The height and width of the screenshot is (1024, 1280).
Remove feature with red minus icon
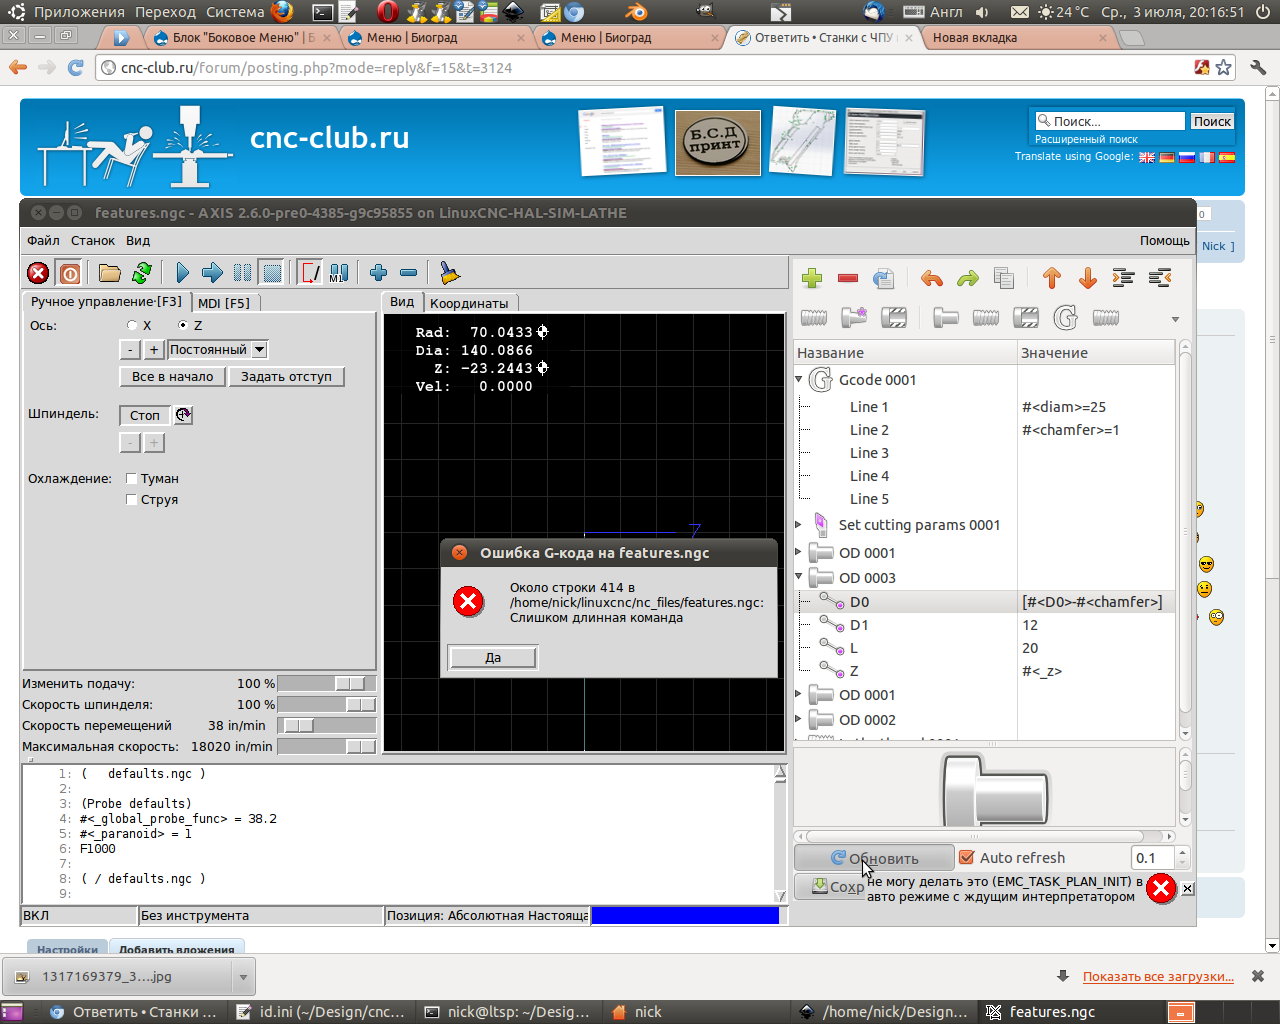click(848, 278)
